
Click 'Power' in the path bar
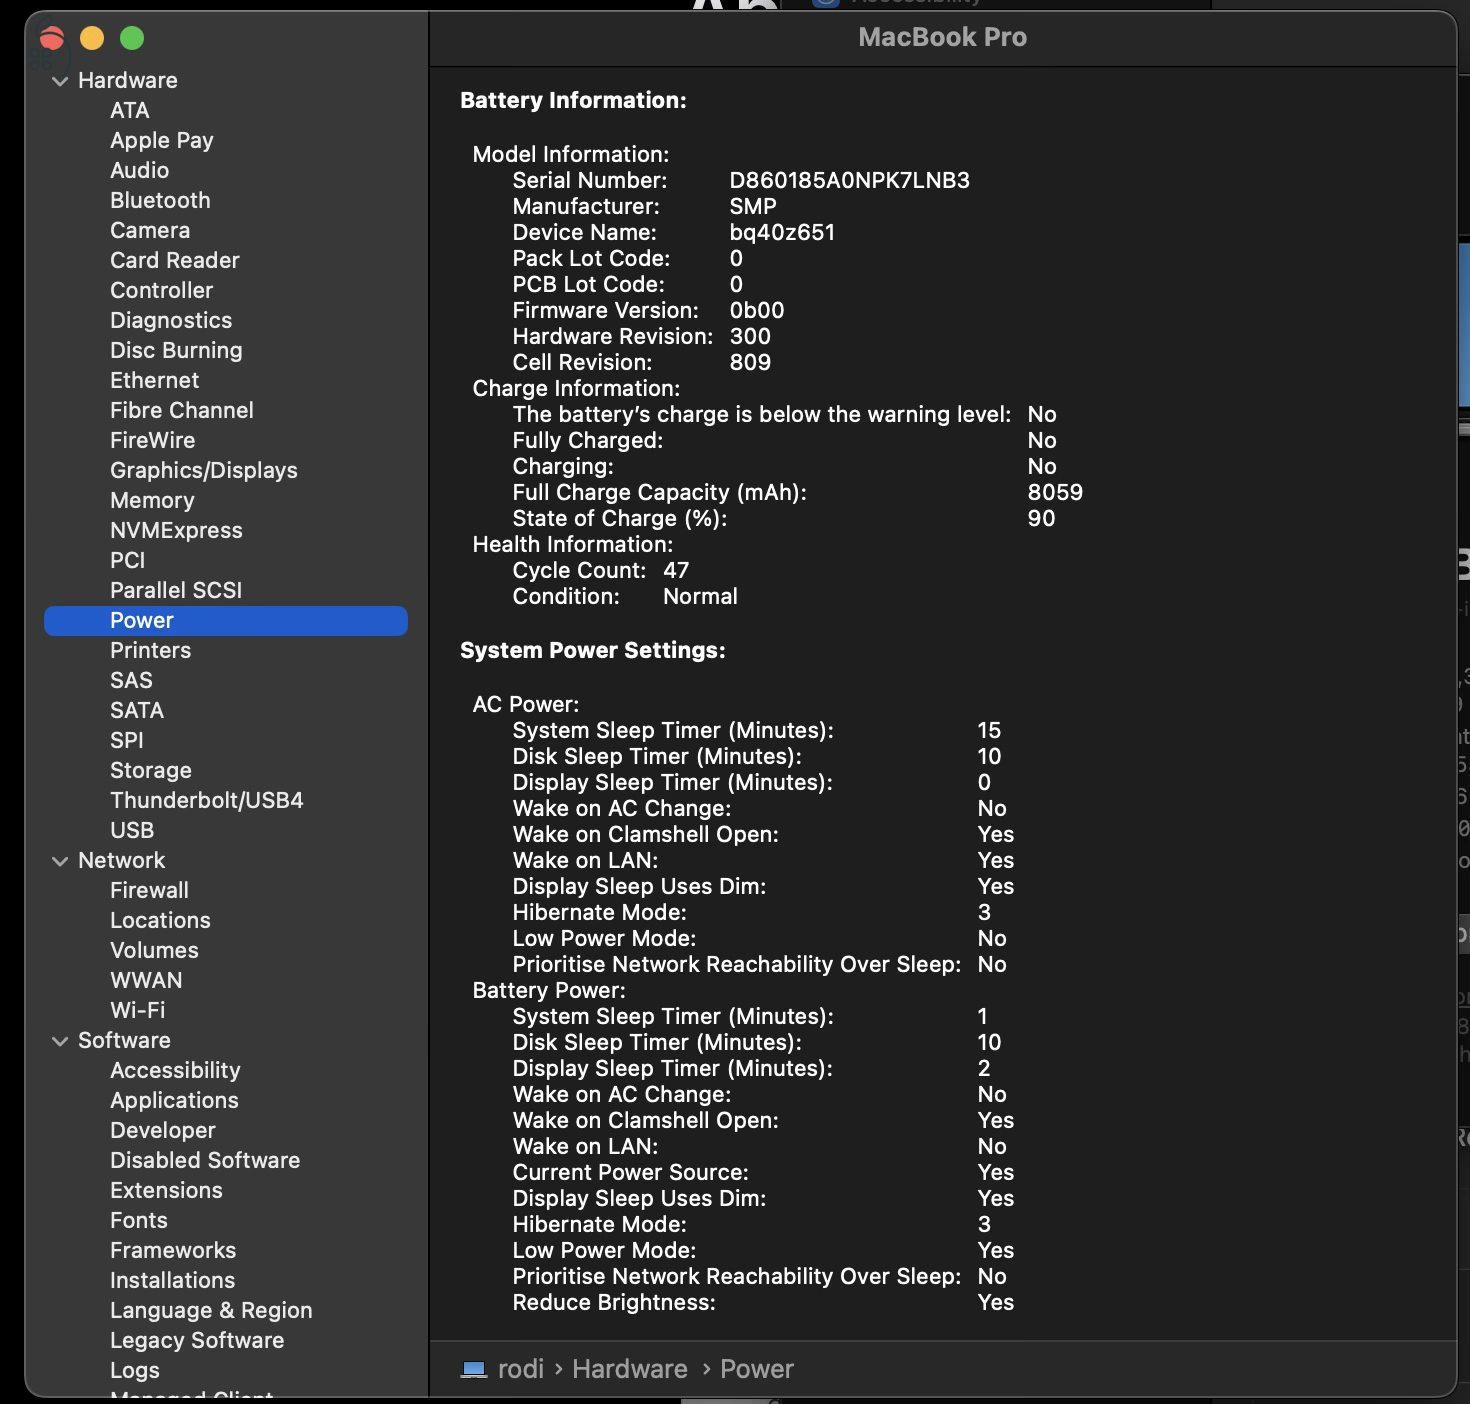[757, 1369]
